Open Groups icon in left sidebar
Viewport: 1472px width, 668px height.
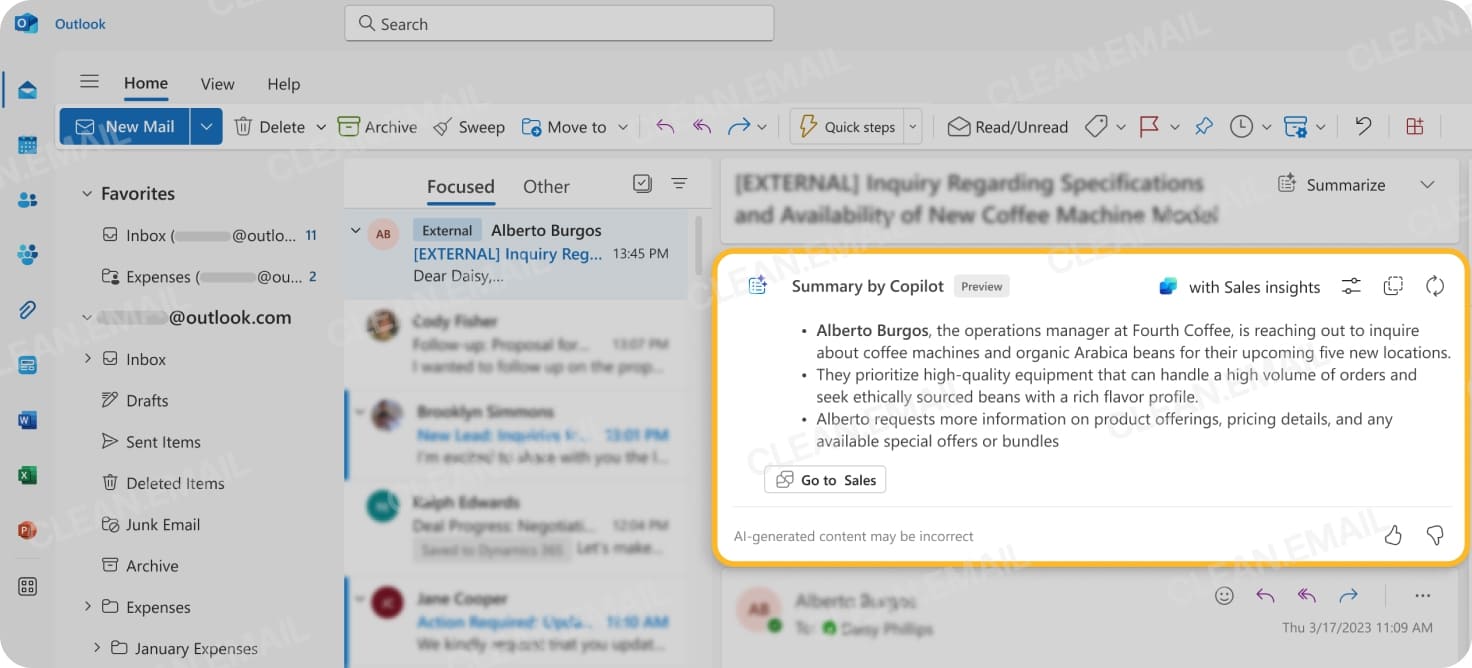[x=27, y=255]
